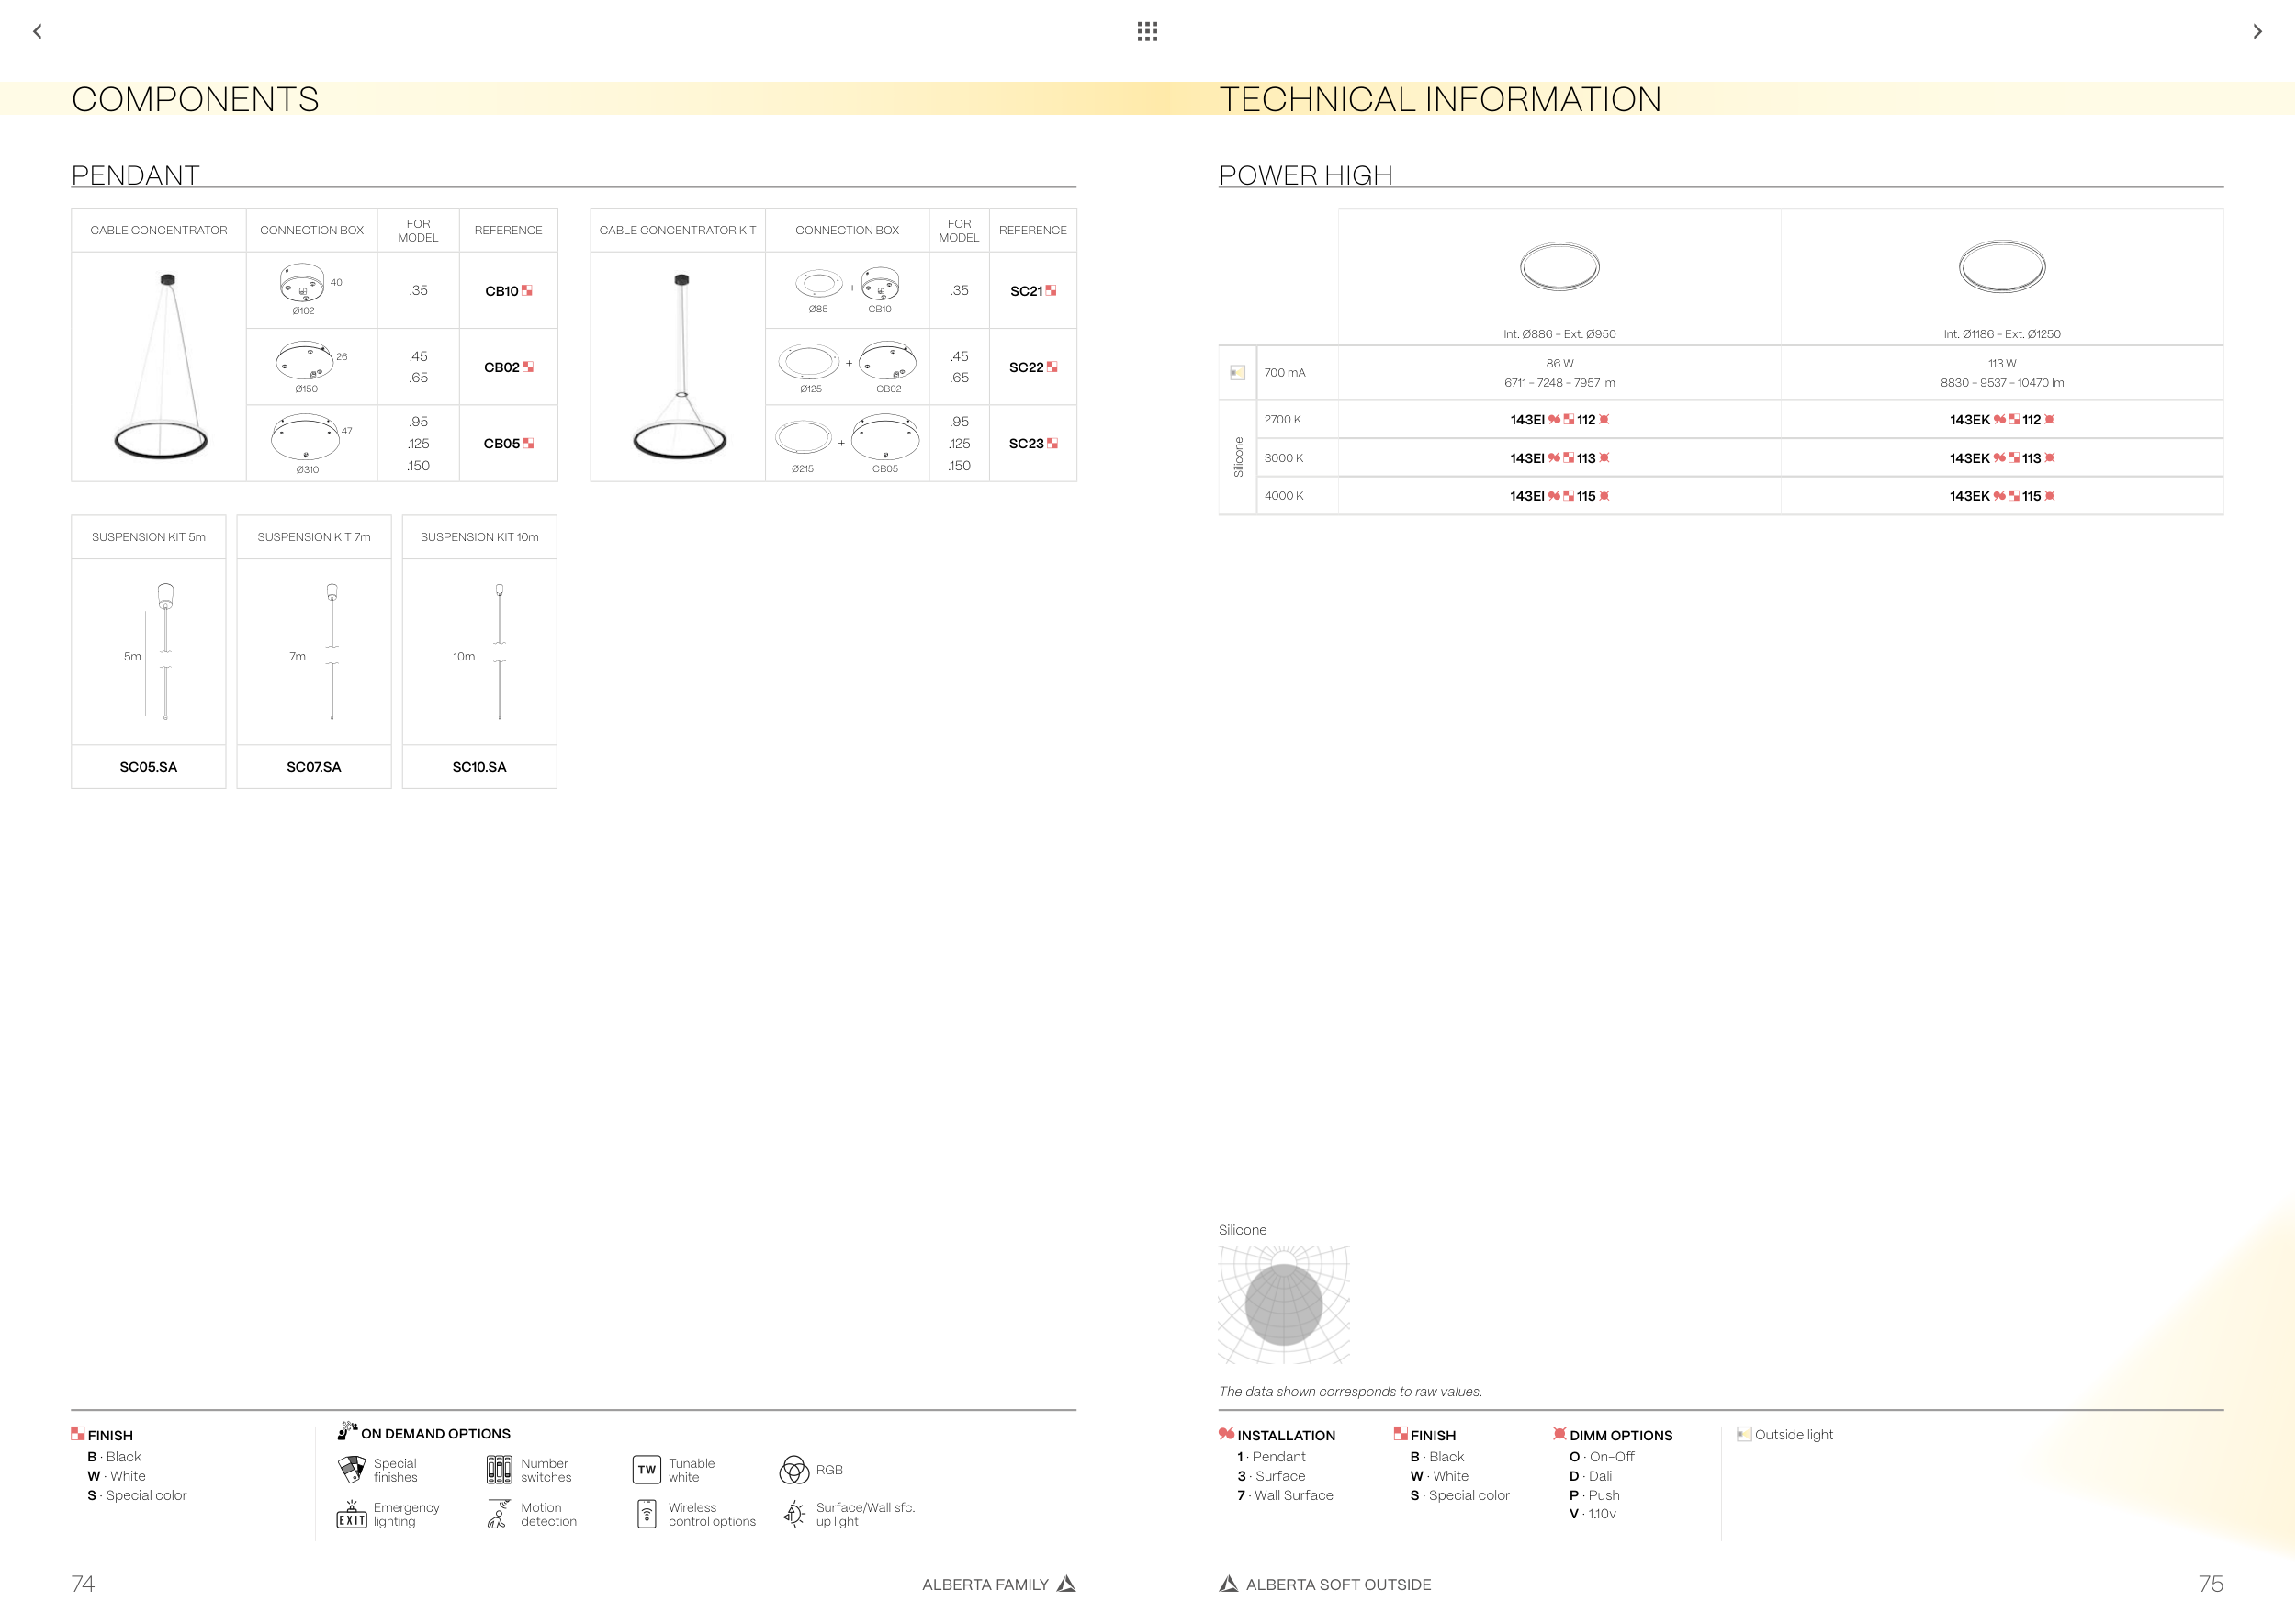Click the SC22 reference code
Screen dimensions: 2296x1624
[x=1026, y=367]
